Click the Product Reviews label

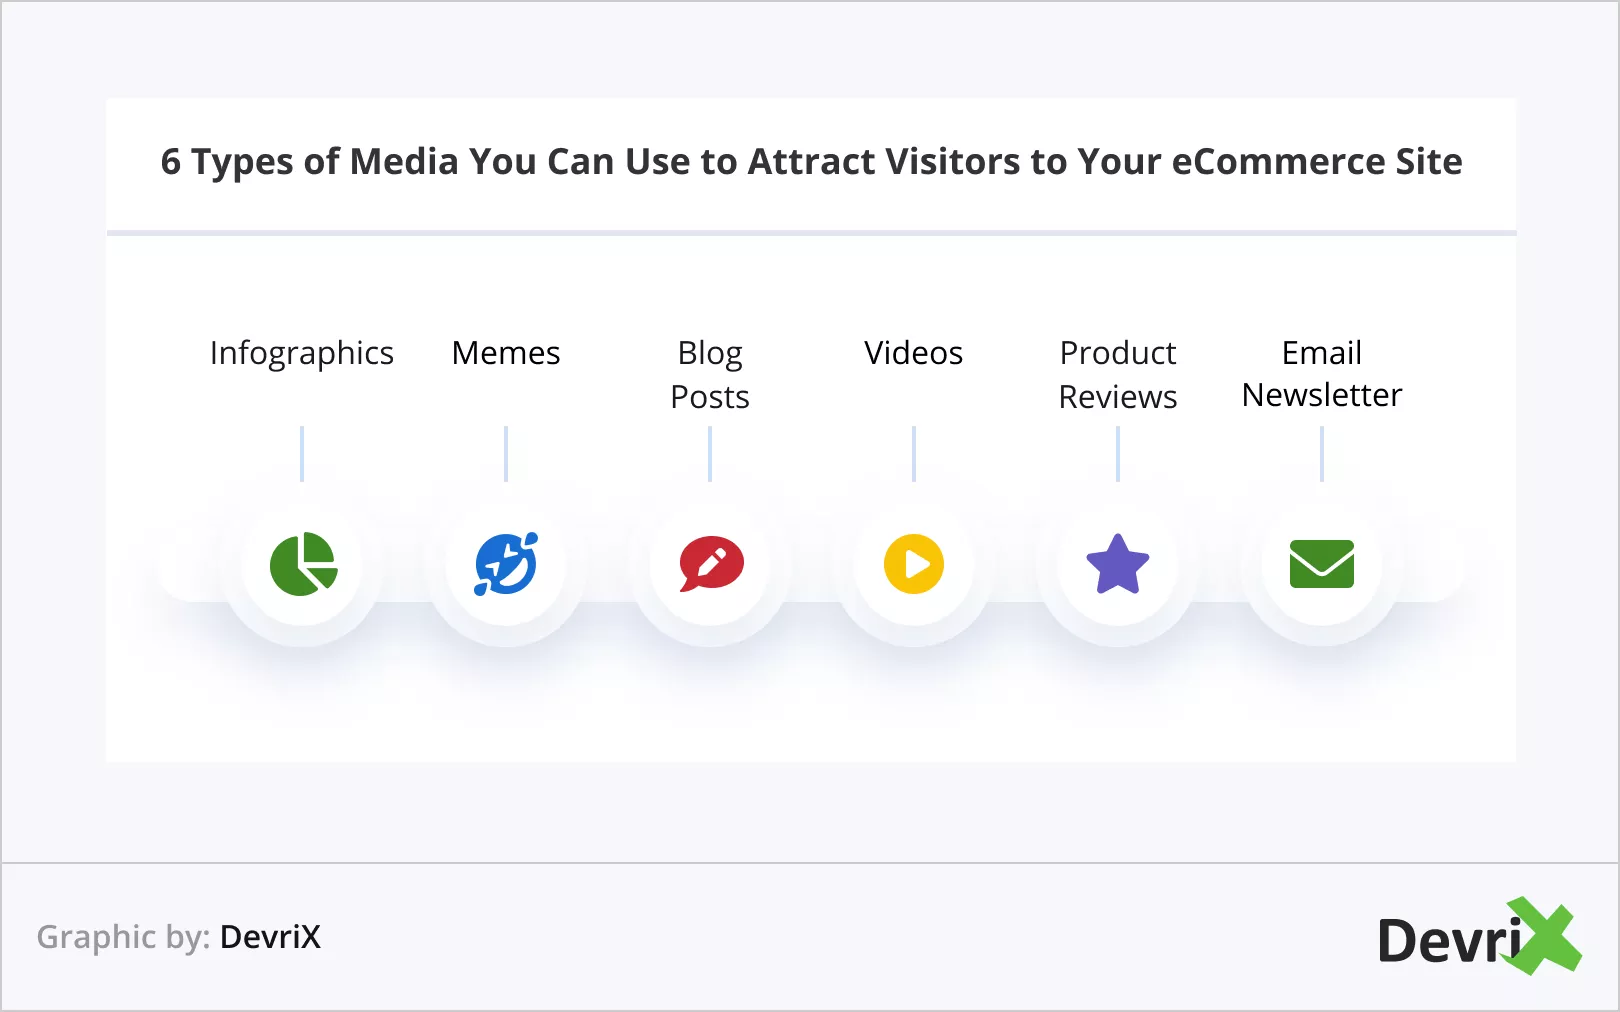pos(1117,375)
